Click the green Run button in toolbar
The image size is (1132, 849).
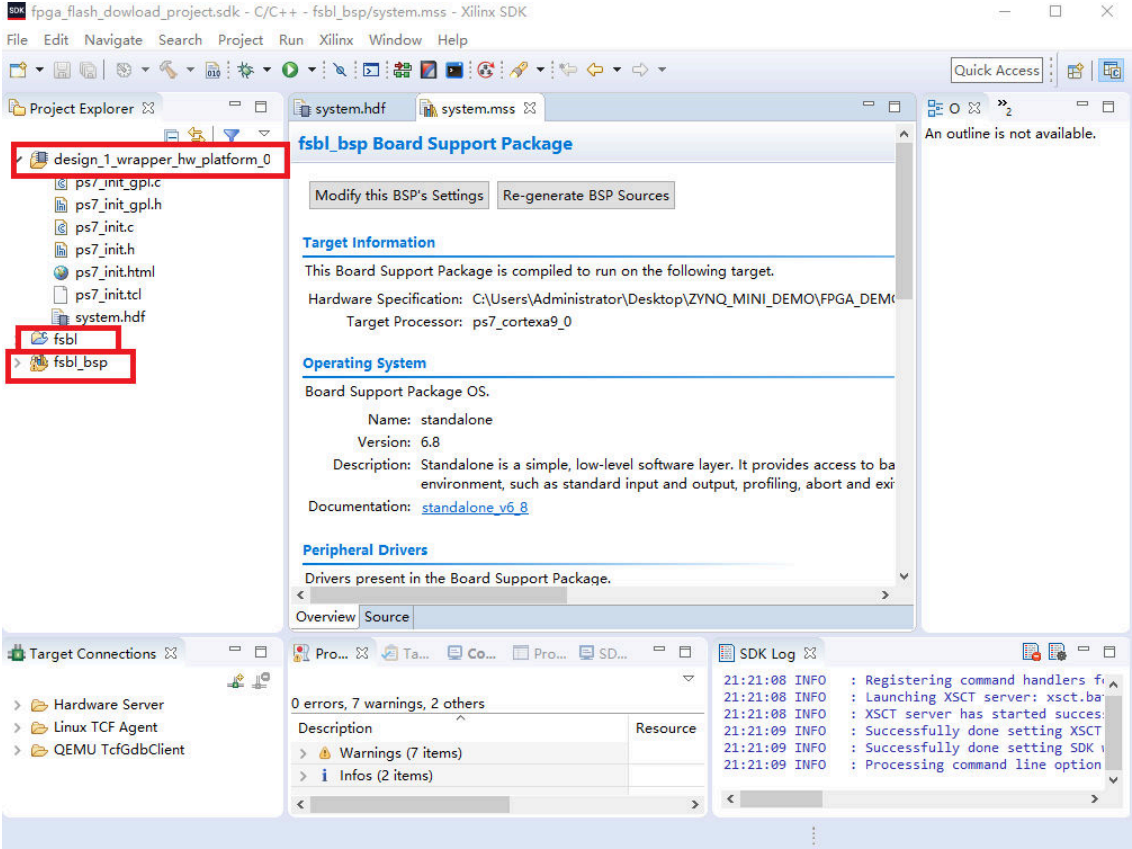[290, 70]
